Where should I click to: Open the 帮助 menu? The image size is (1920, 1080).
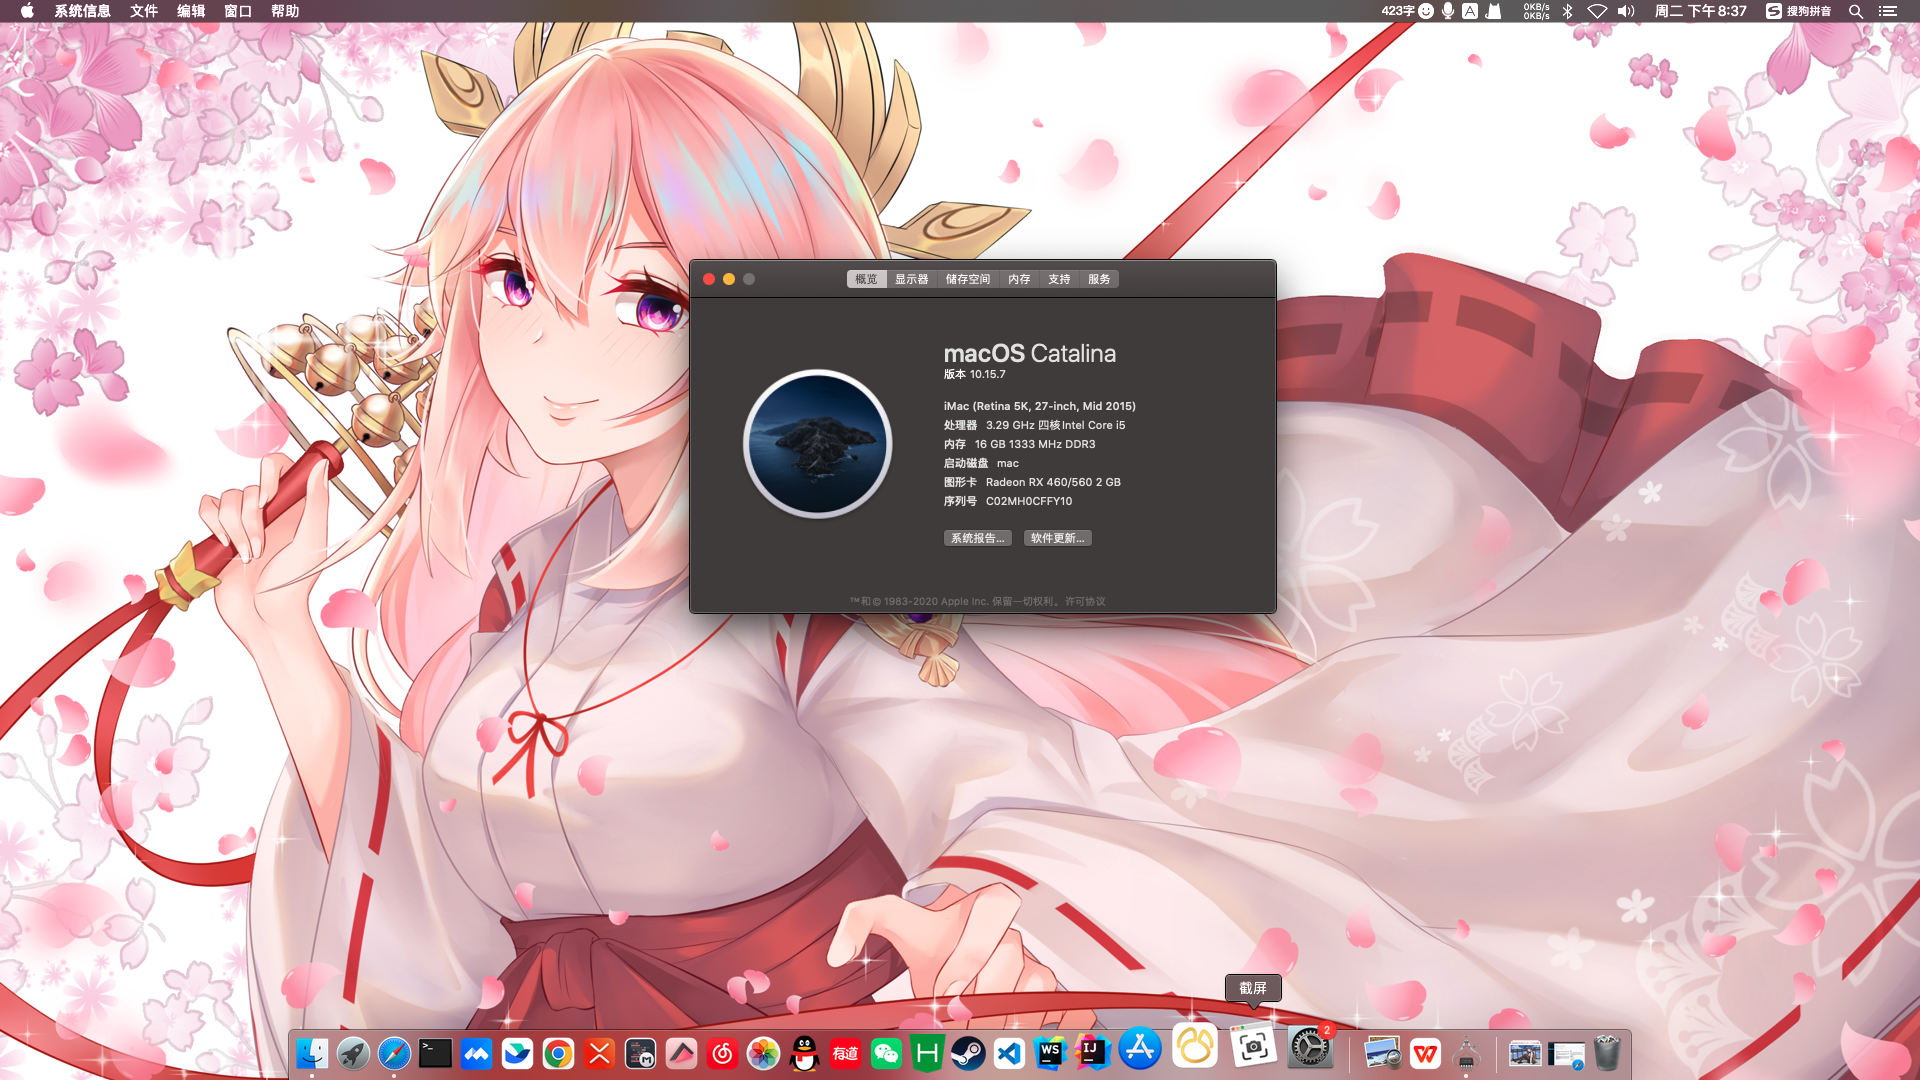[x=285, y=11]
